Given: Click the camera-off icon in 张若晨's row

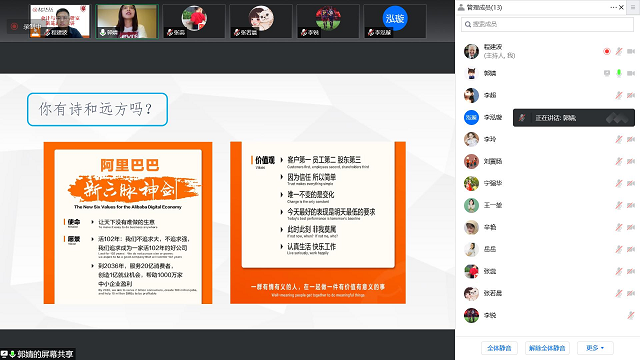Looking at the screenshot, I should (x=631, y=293).
